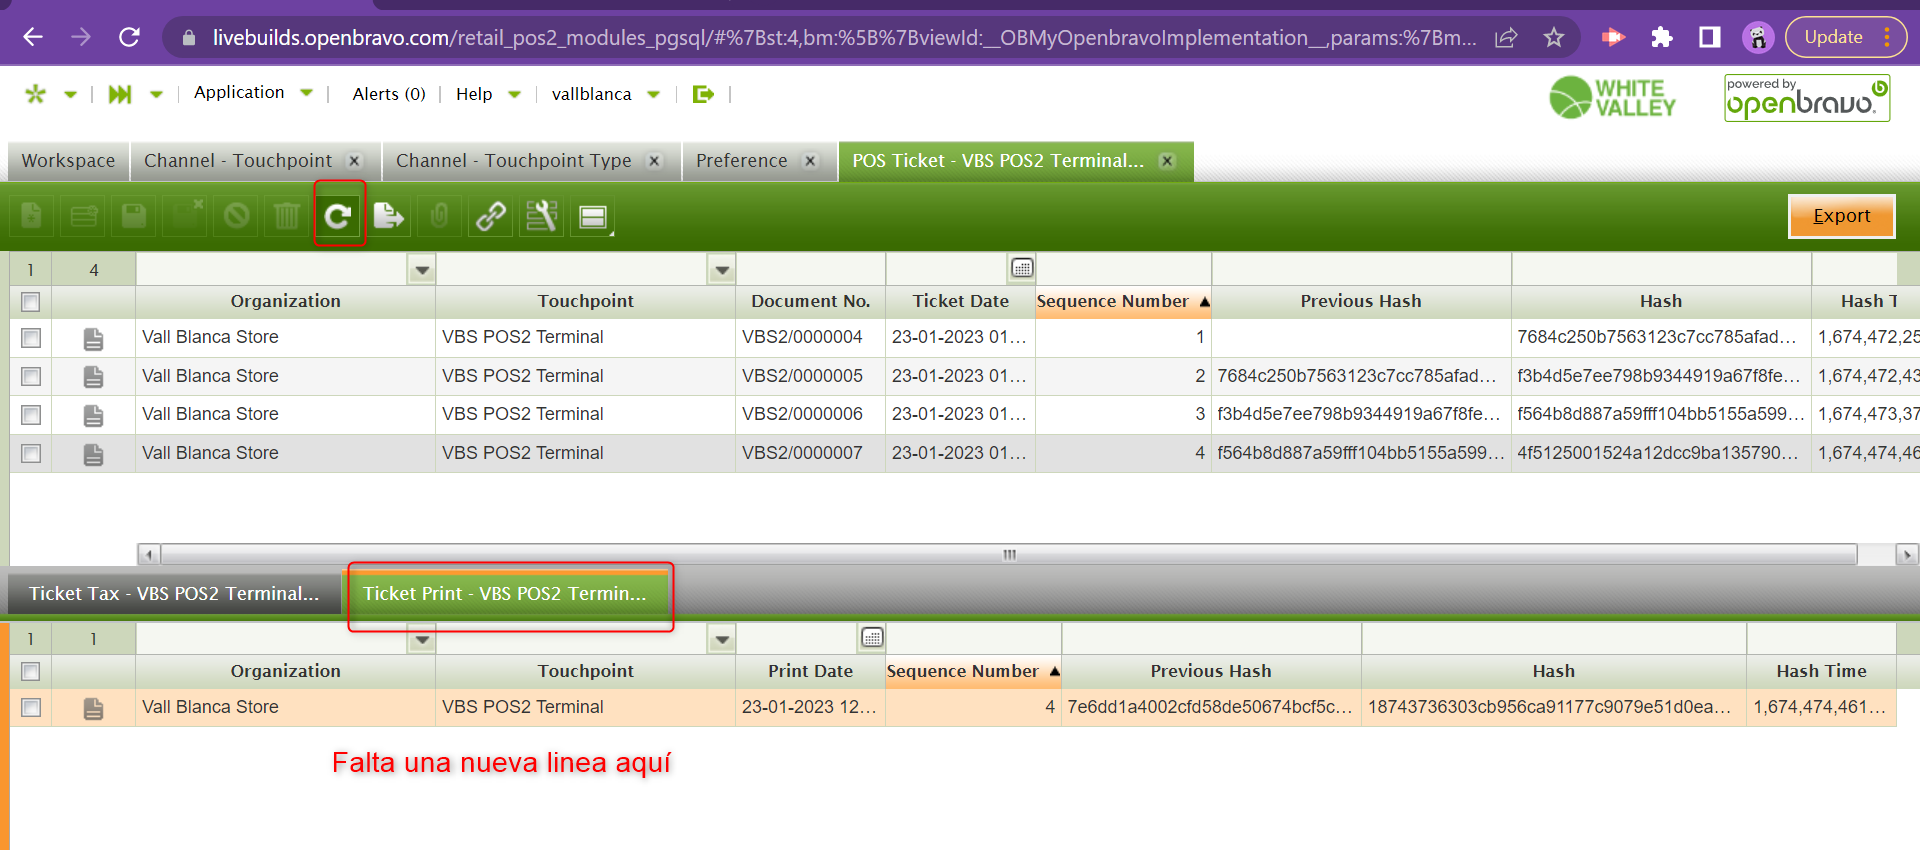The image size is (1920, 850).
Task: Expand the vallblanca user dropdown arrow
Action: pyautogui.click(x=654, y=95)
